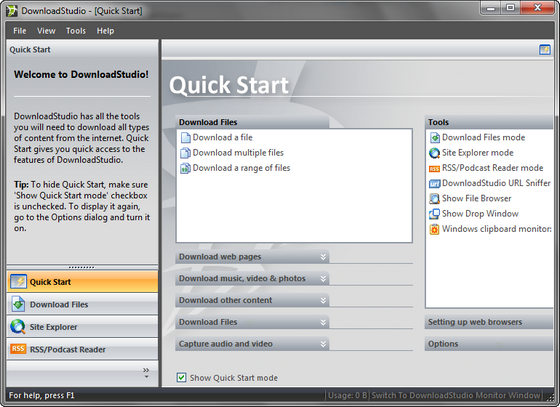Click the sidebar panel splitter grip dots

pyautogui.click(x=81, y=267)
